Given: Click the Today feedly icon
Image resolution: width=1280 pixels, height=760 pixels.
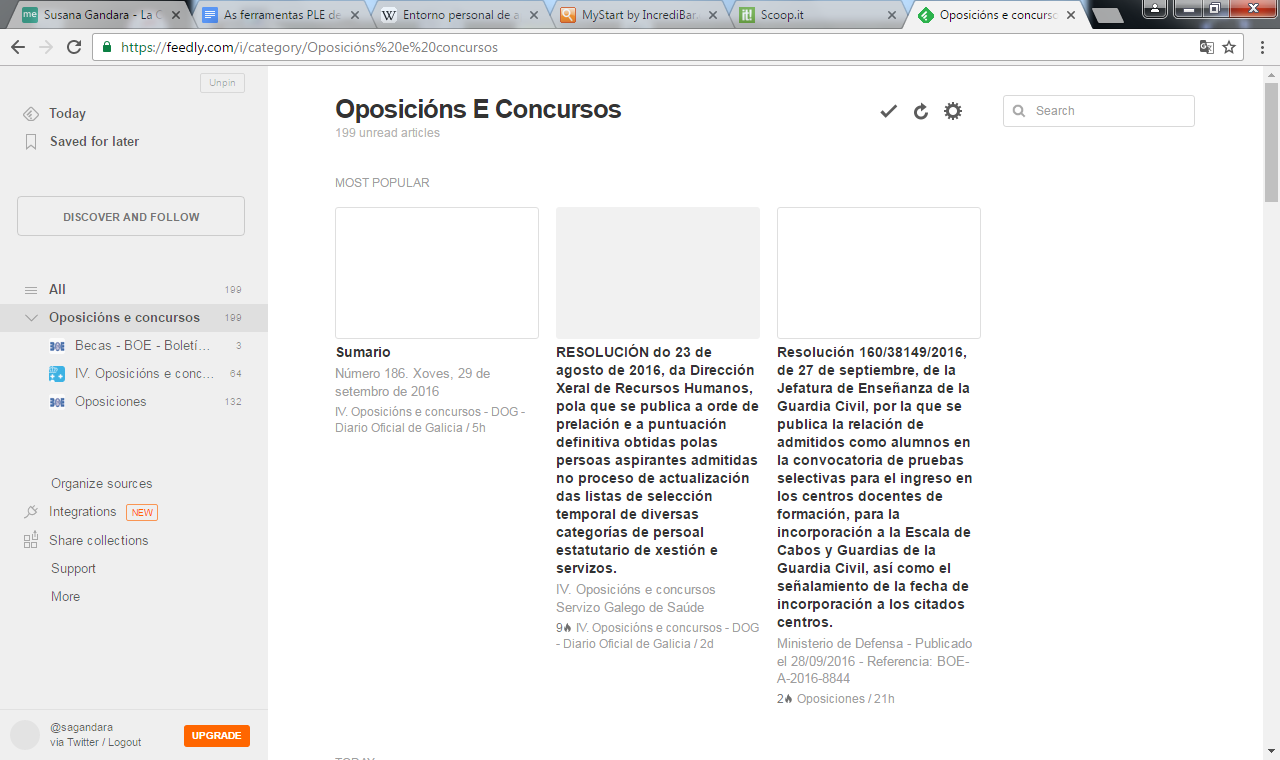Looking at the screenshot, I should click(x=31, y=114).
